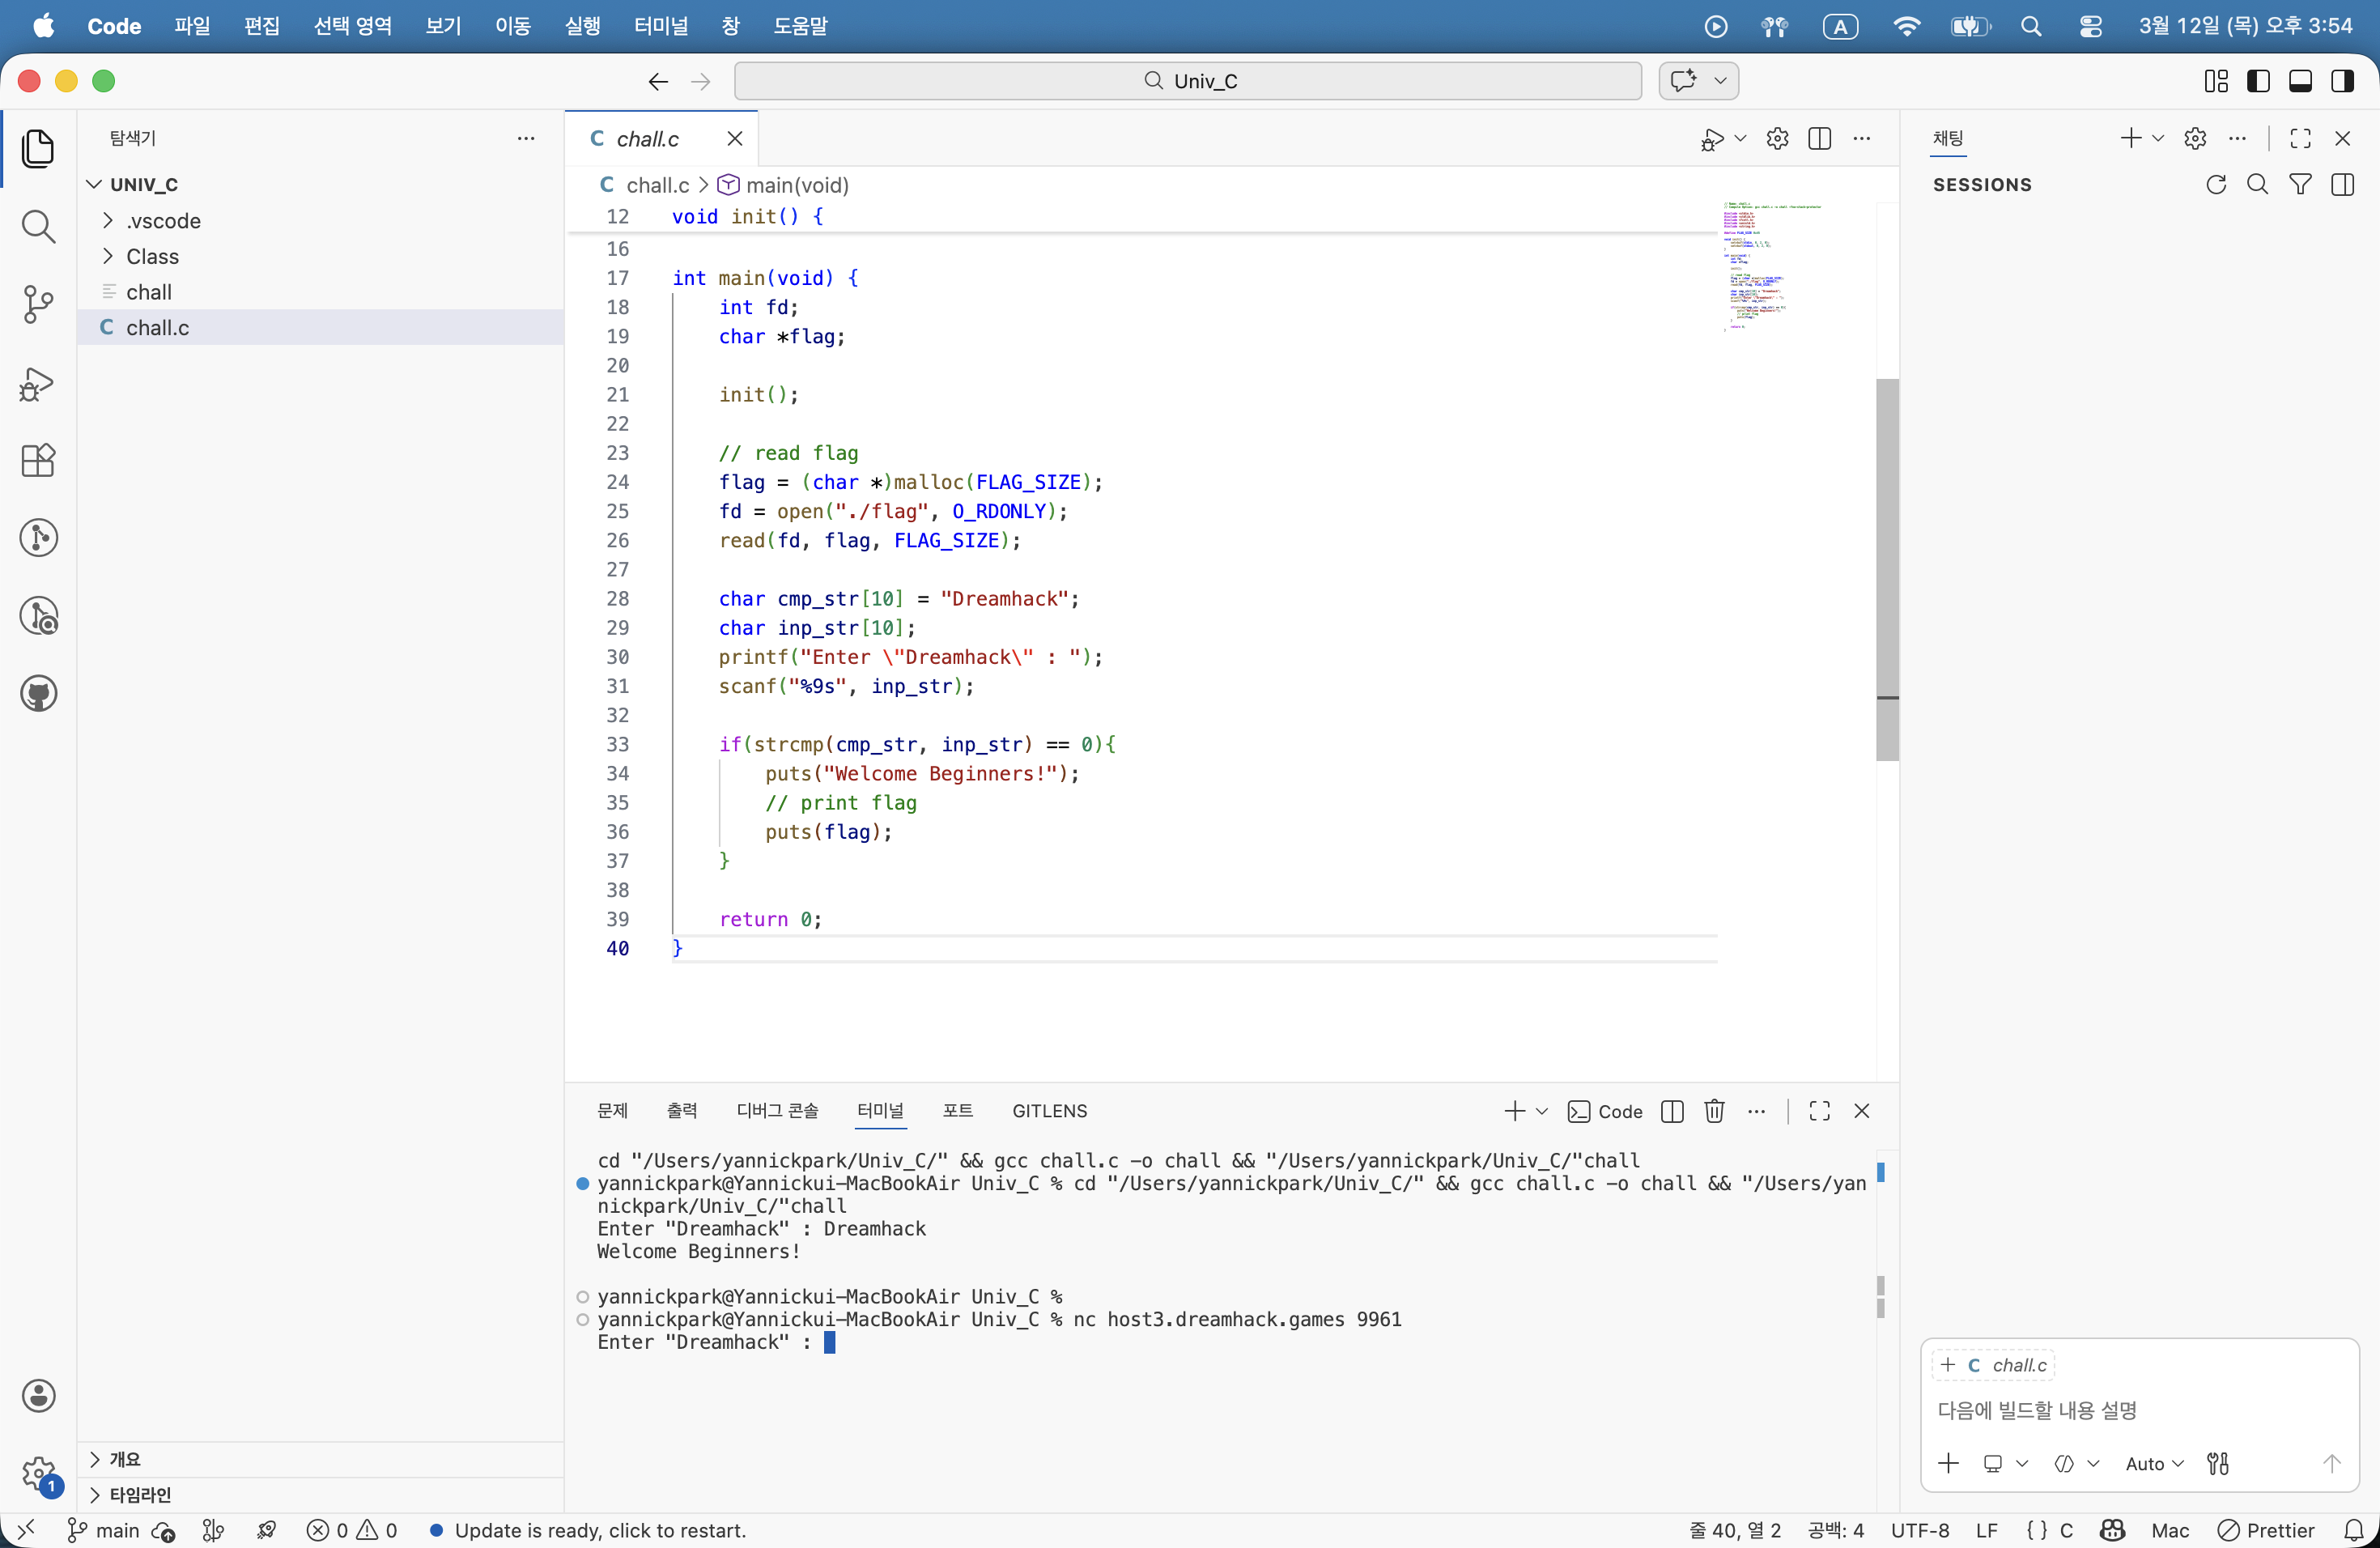Screen dimensions: 2380x1548
Task: Click the editor vertical scrollbar thumb
Action: pyautogui.click(x=1886, y=570)
